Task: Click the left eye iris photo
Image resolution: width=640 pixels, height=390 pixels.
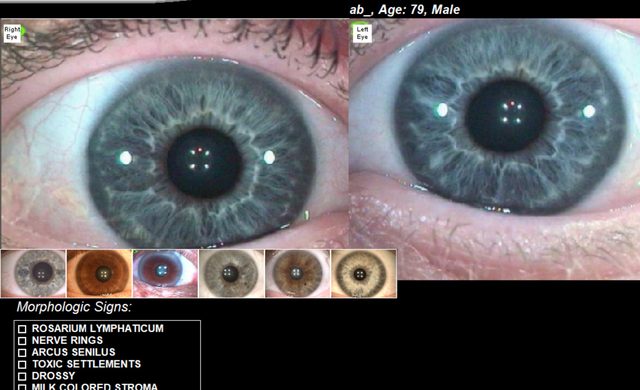Action: tap(495, 149)
